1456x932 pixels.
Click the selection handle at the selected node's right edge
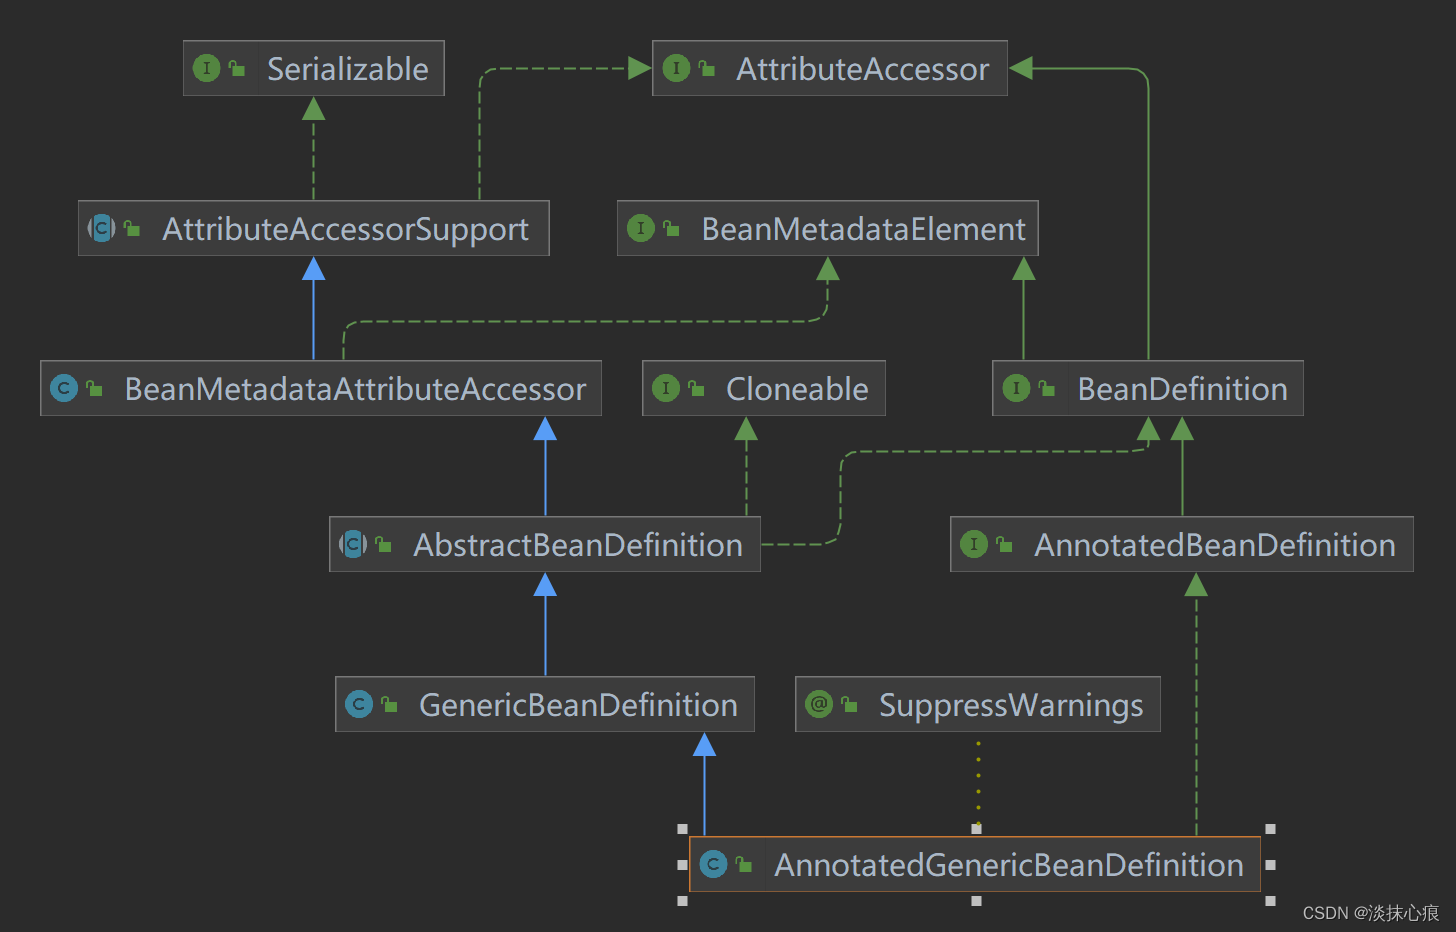point(1270,864)
